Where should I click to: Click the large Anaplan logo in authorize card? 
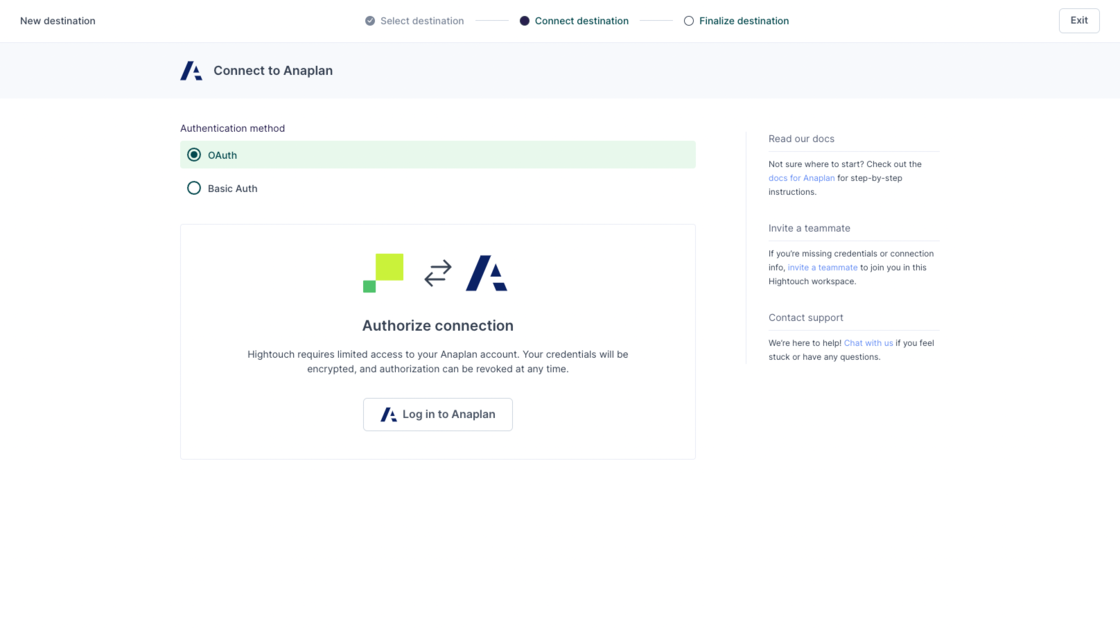[x=487, y=273]
